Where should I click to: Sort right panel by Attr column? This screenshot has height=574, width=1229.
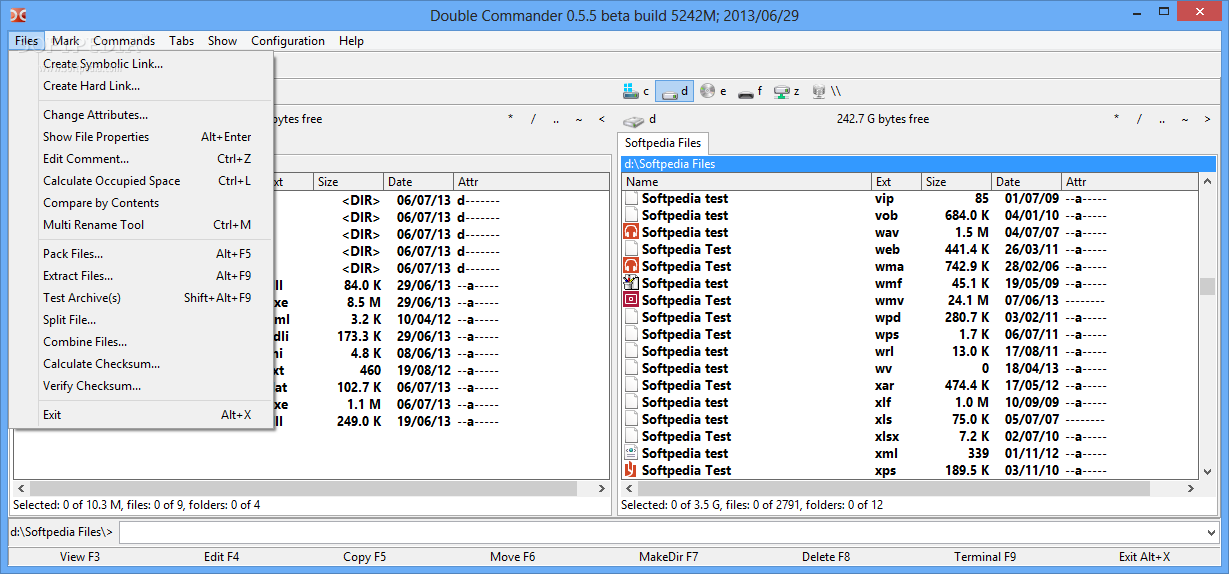point(1129,182)
